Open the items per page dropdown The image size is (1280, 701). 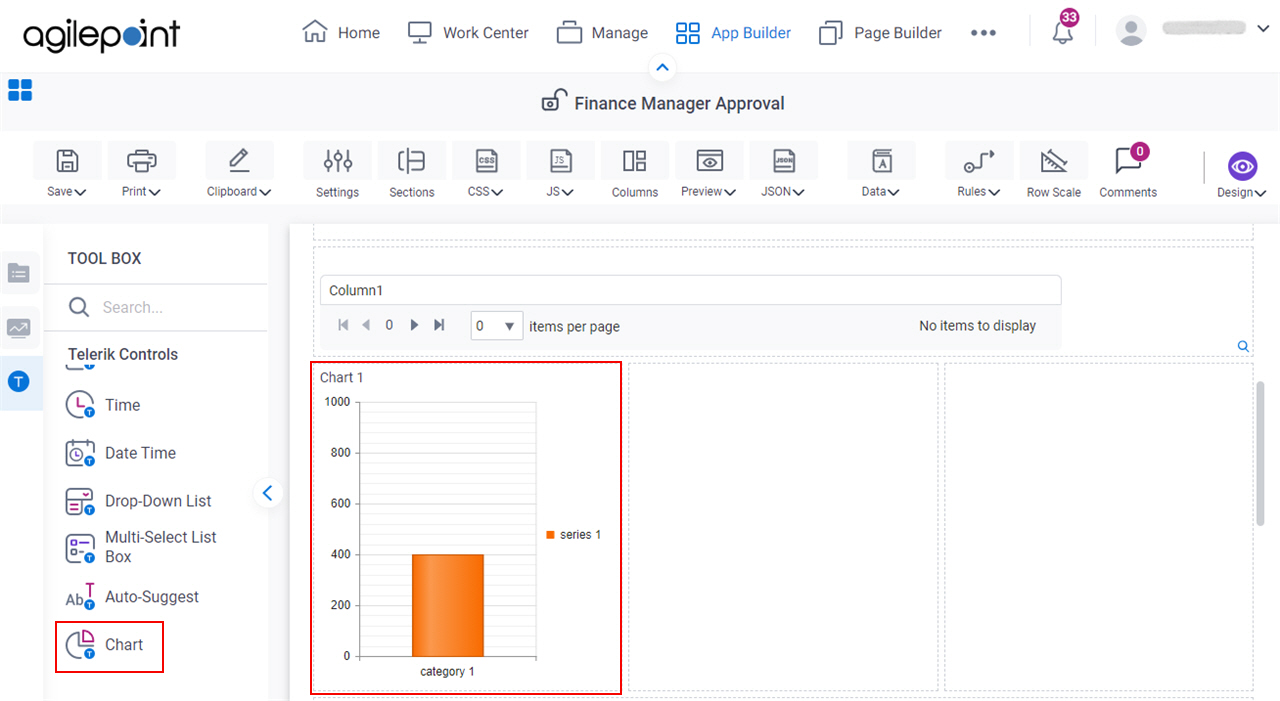(497, 326)
